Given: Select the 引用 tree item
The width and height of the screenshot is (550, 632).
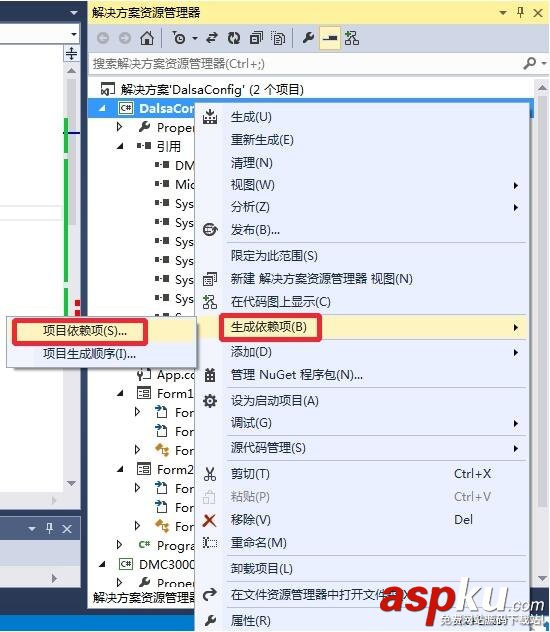Looking at the screenshot, I should click(169, 146).
